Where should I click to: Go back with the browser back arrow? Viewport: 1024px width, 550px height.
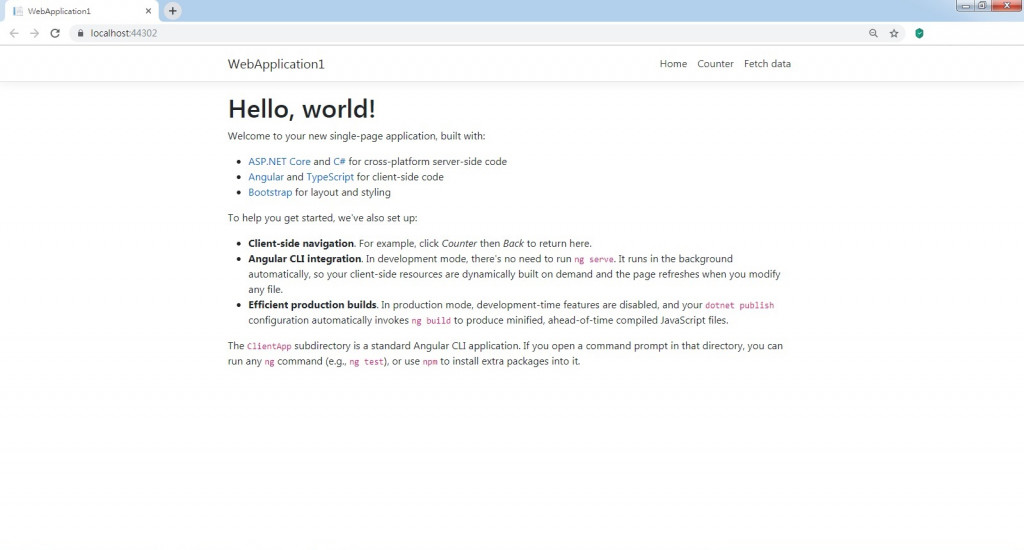pos(14,33)
